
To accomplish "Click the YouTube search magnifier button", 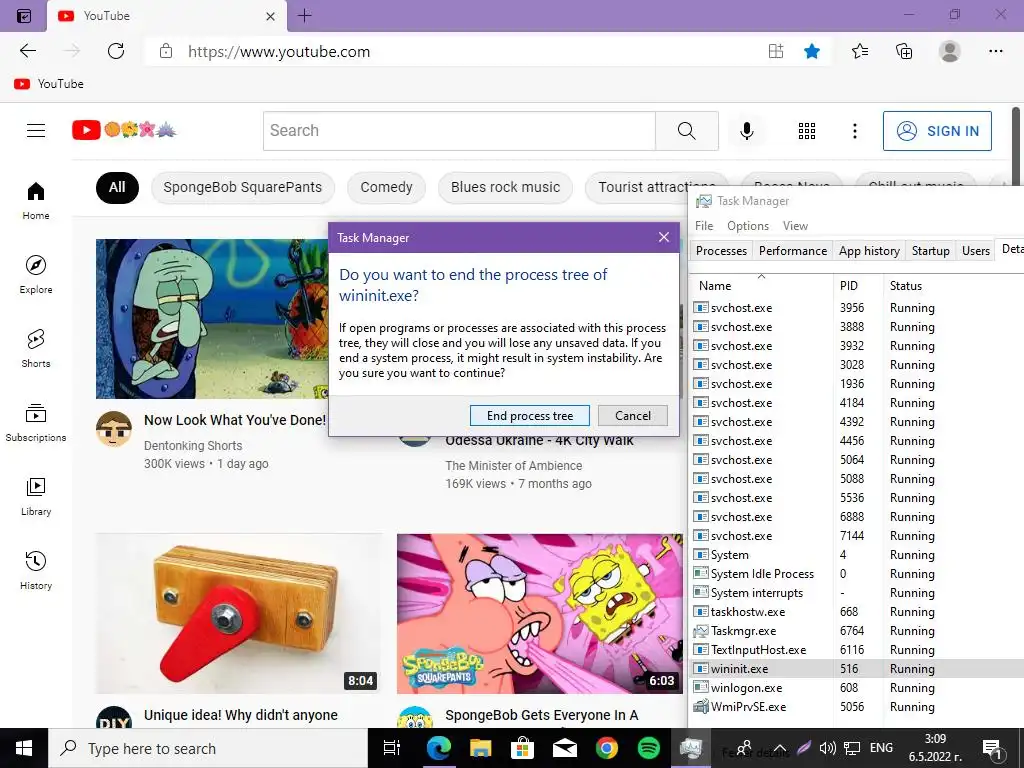I will point(686,131).
